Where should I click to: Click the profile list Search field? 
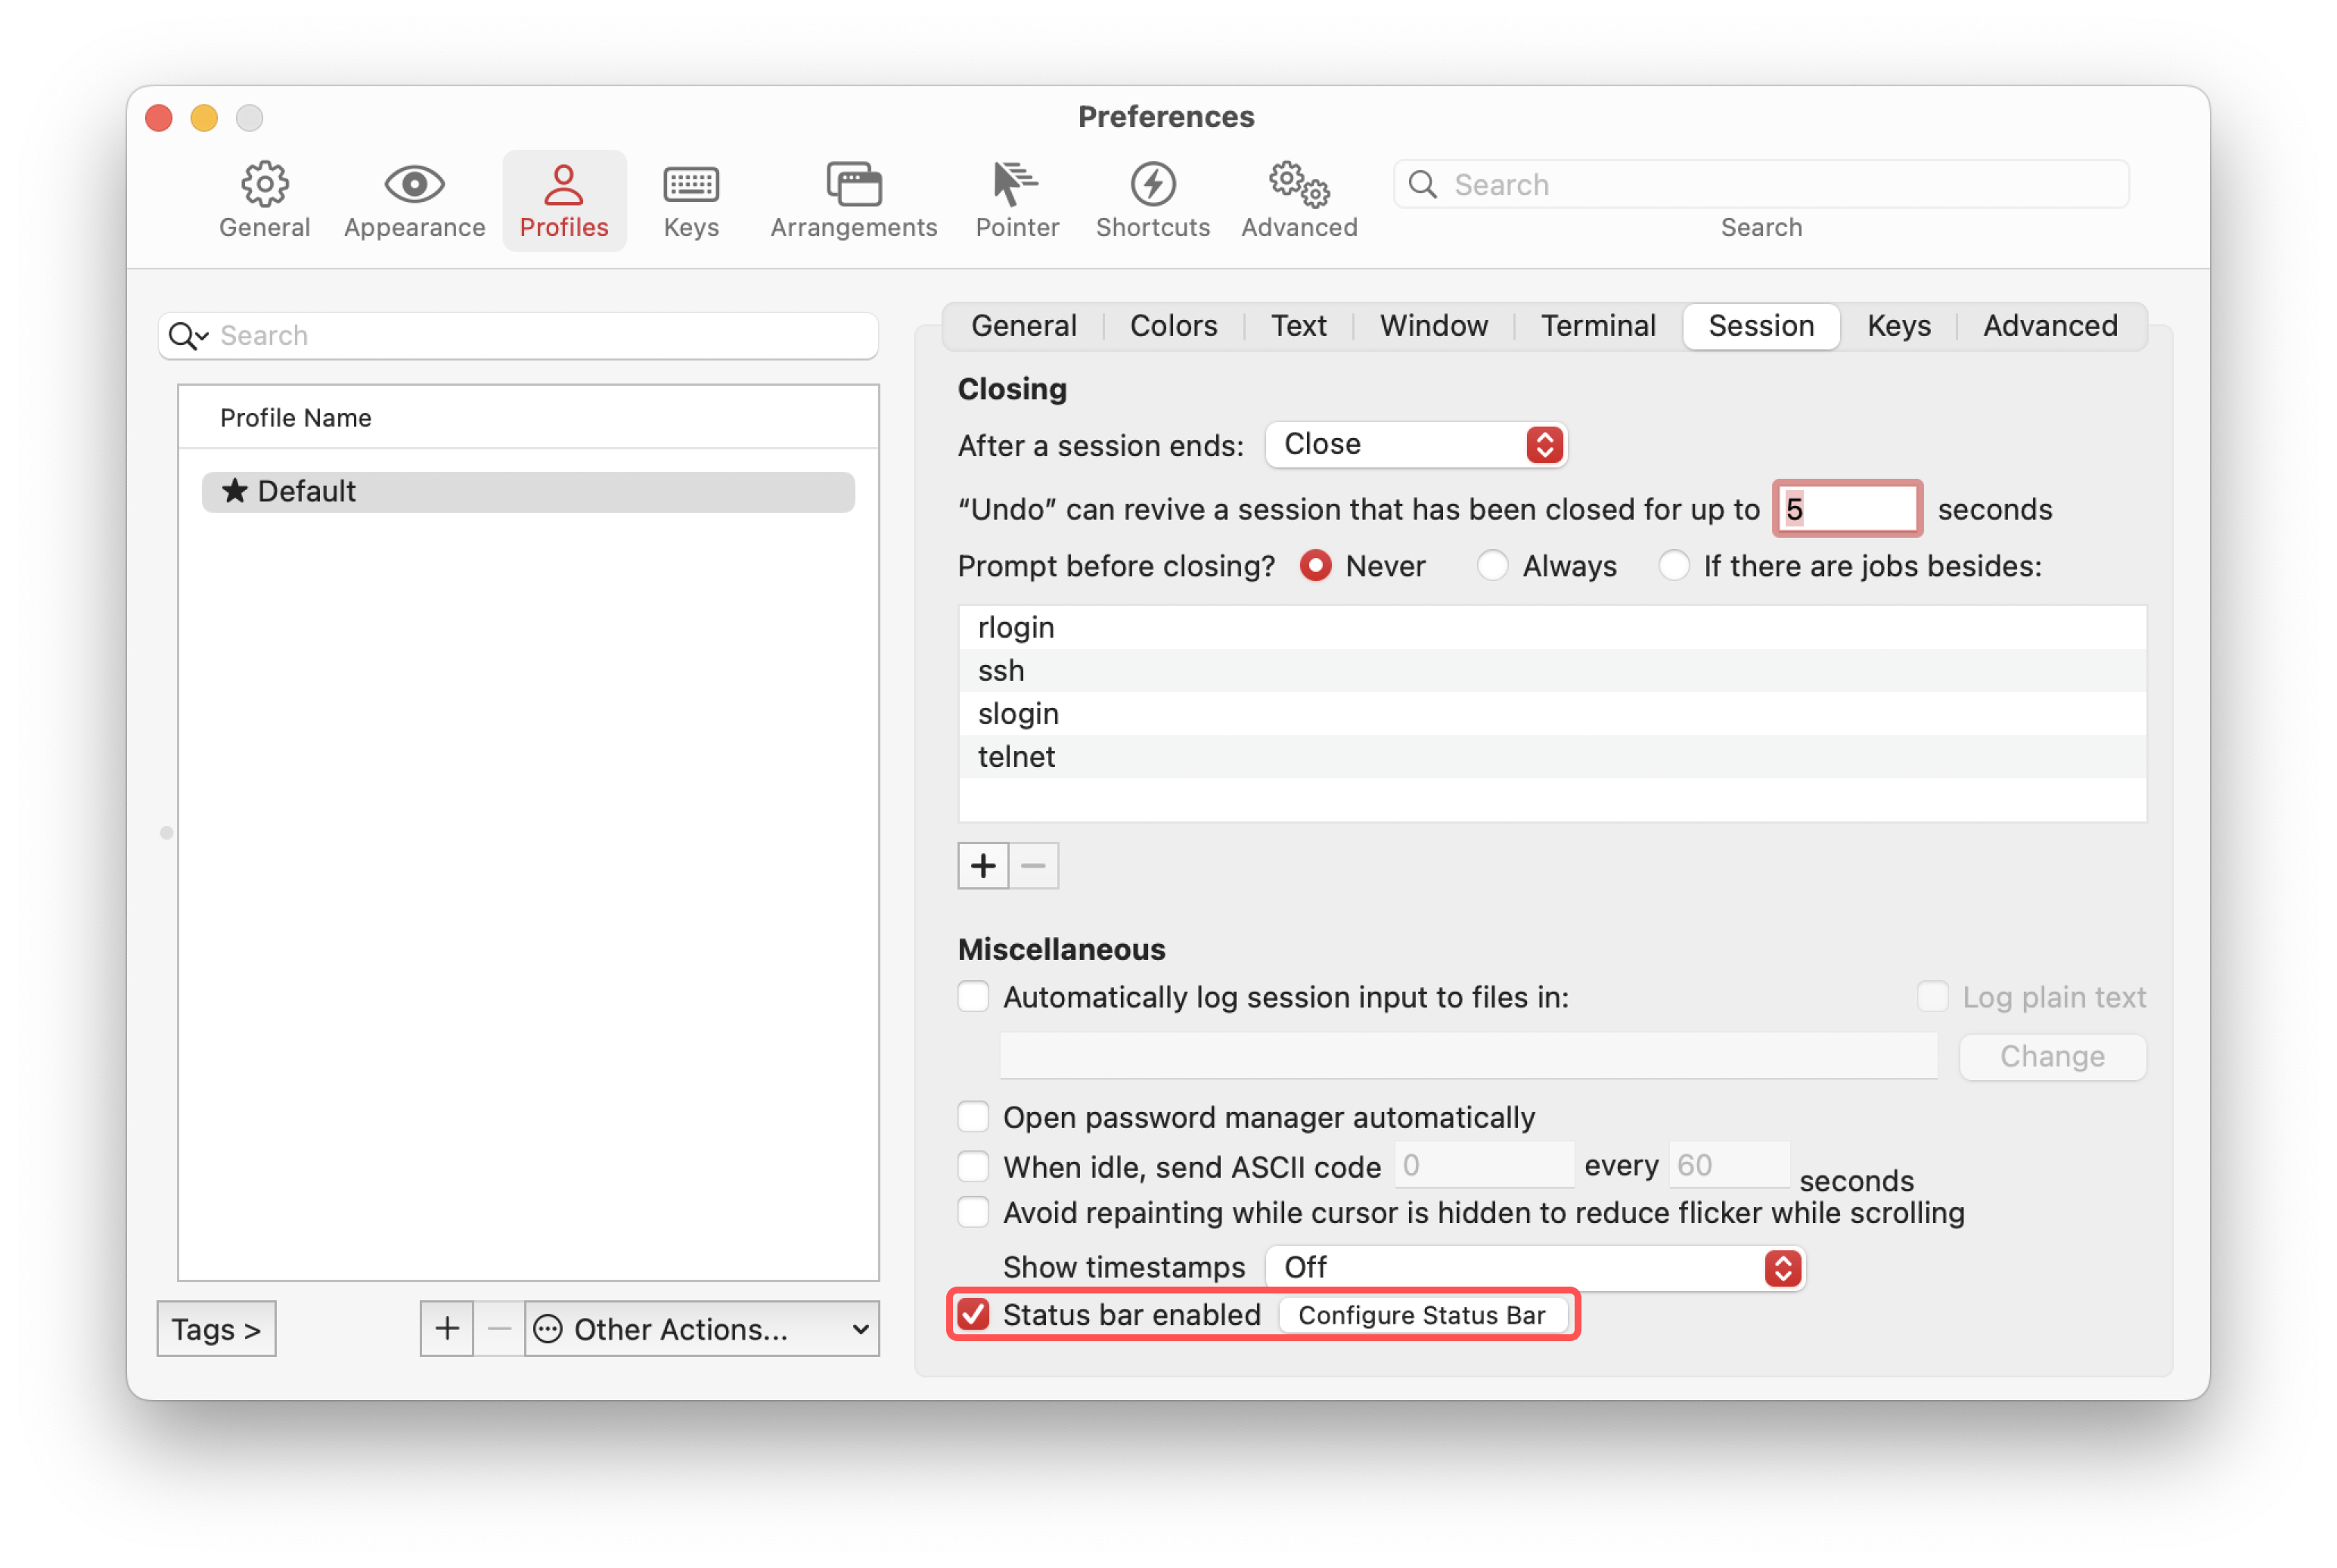[x=518, y=336]
